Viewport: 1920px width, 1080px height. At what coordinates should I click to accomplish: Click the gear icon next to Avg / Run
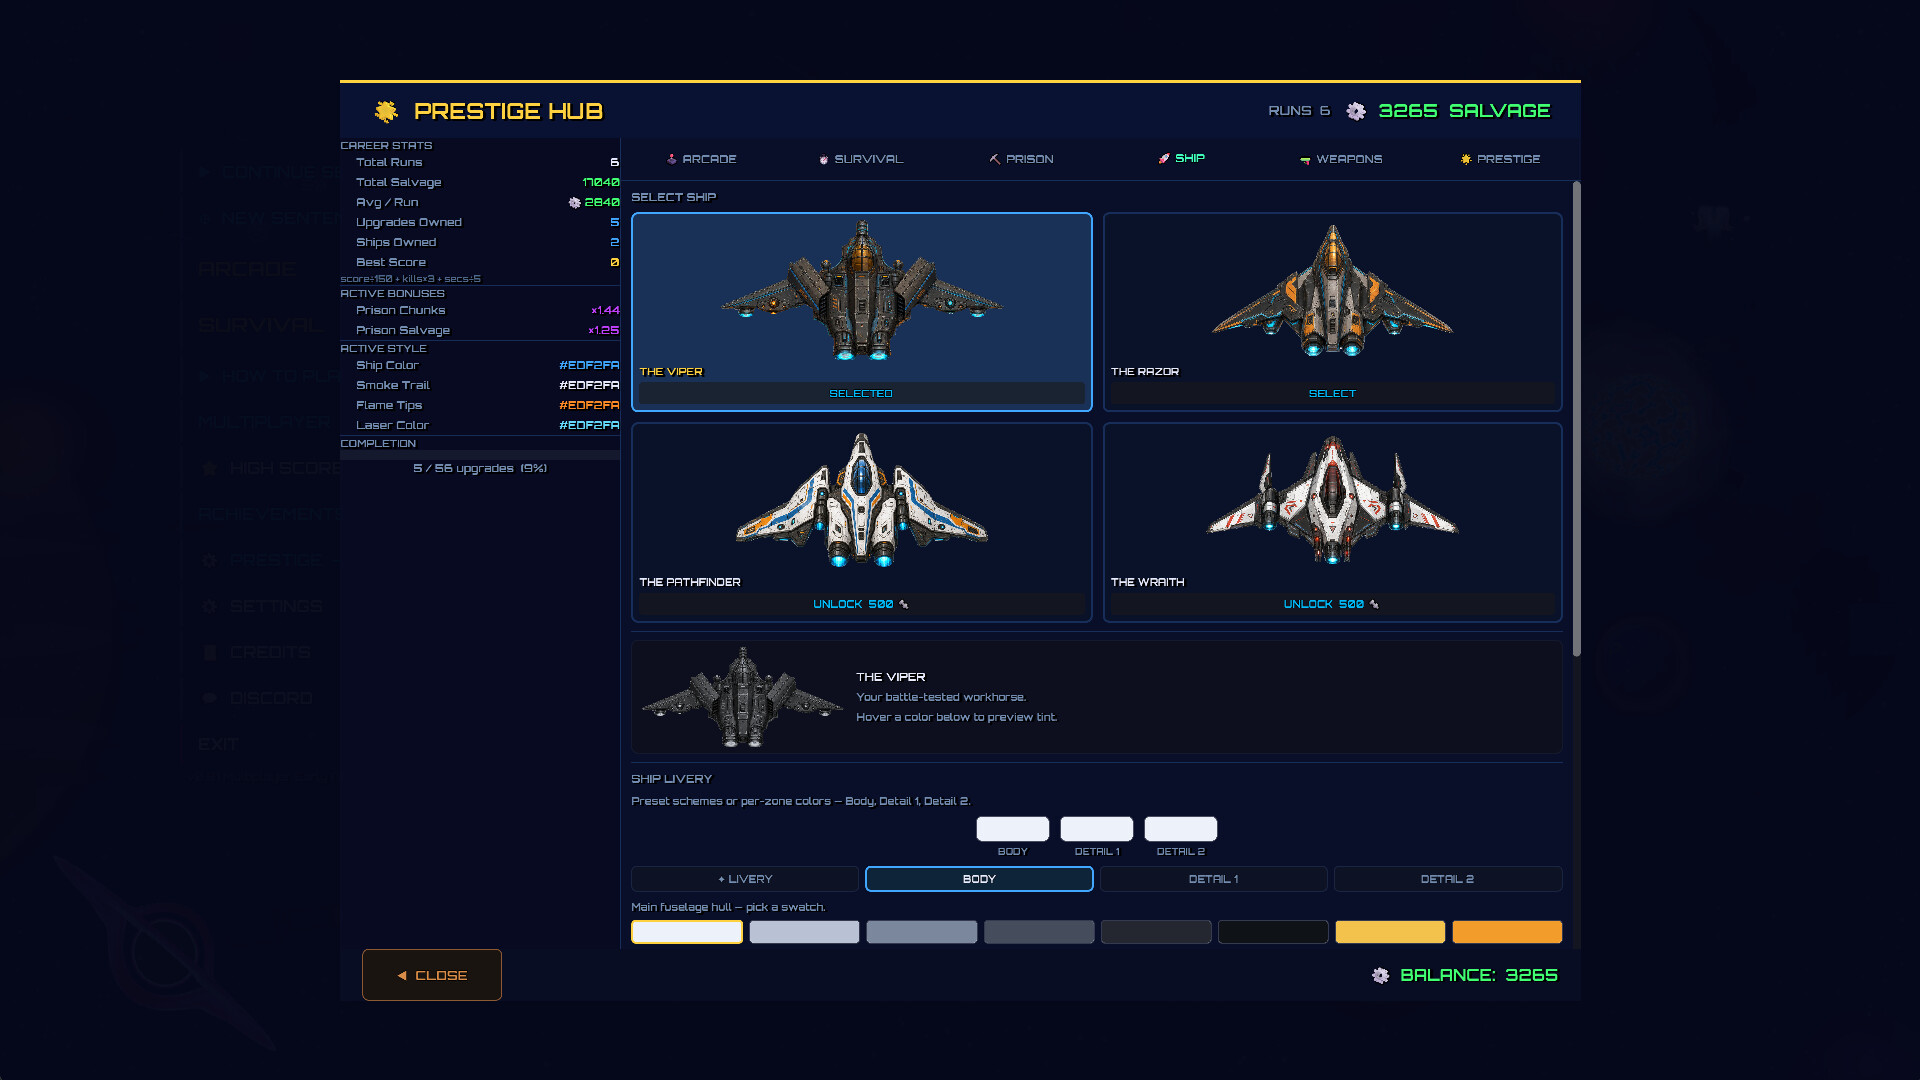click(x=575, y=202)
